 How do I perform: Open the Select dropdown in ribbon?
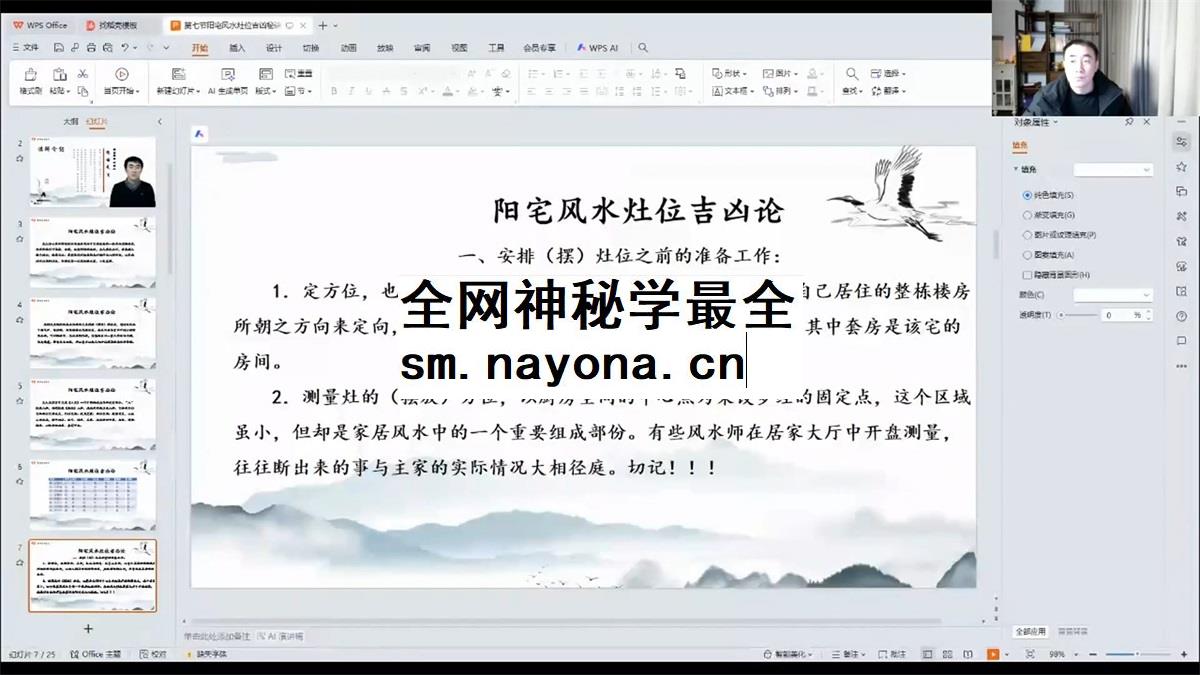click(888, 73)
